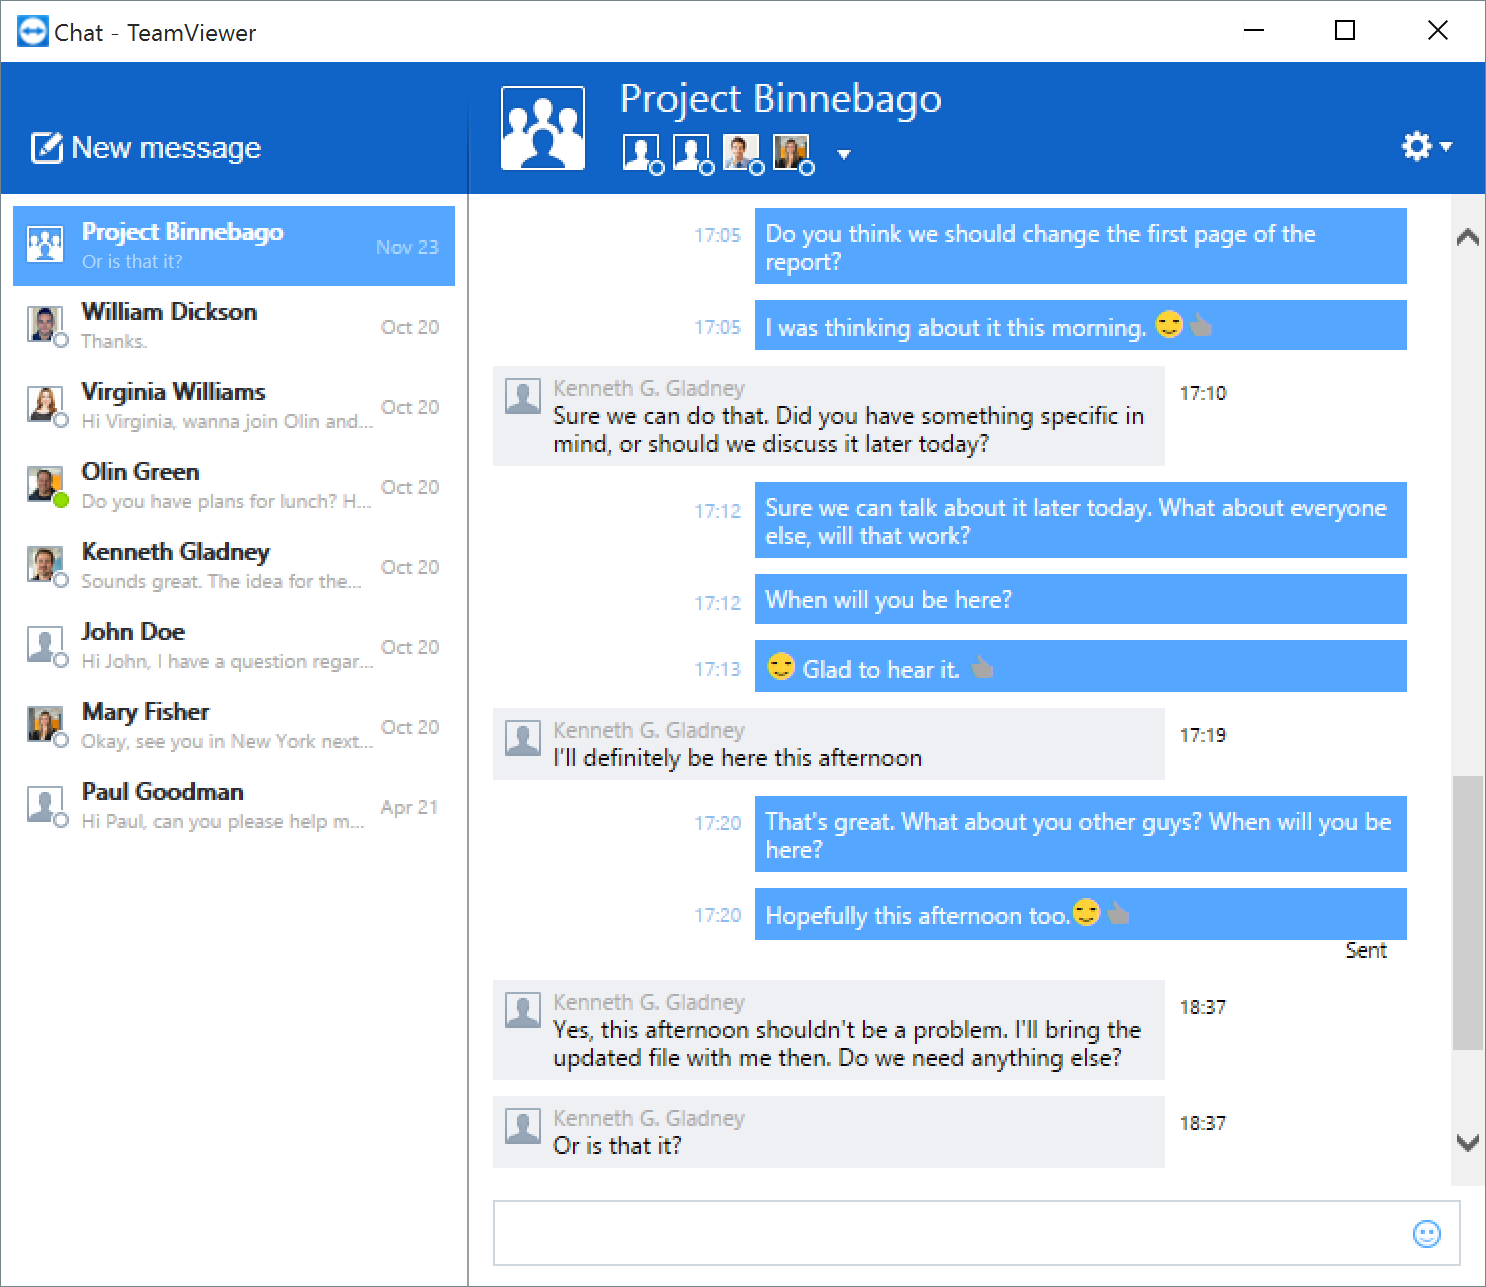This screenshot has height=1287, width=1486.
Task: Click the New message compose icon
Action: [x=47, y=147]
